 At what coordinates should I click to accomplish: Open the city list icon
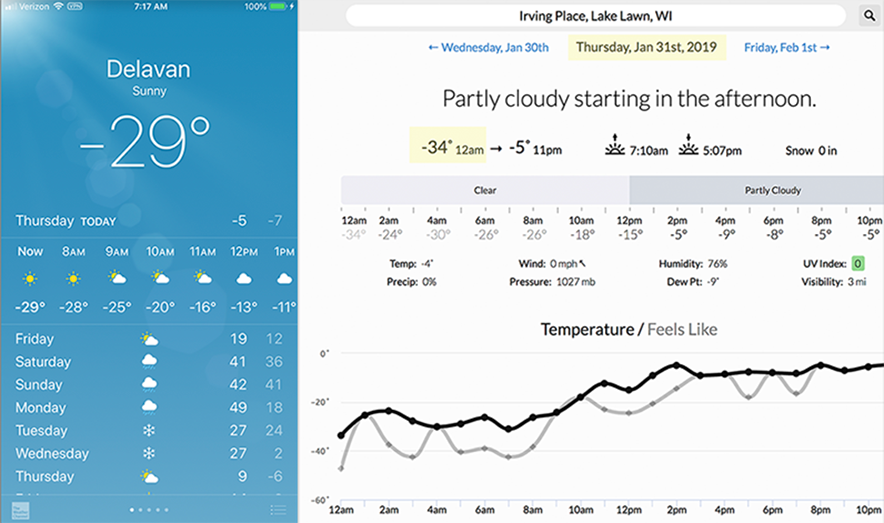tap(278, 510)
